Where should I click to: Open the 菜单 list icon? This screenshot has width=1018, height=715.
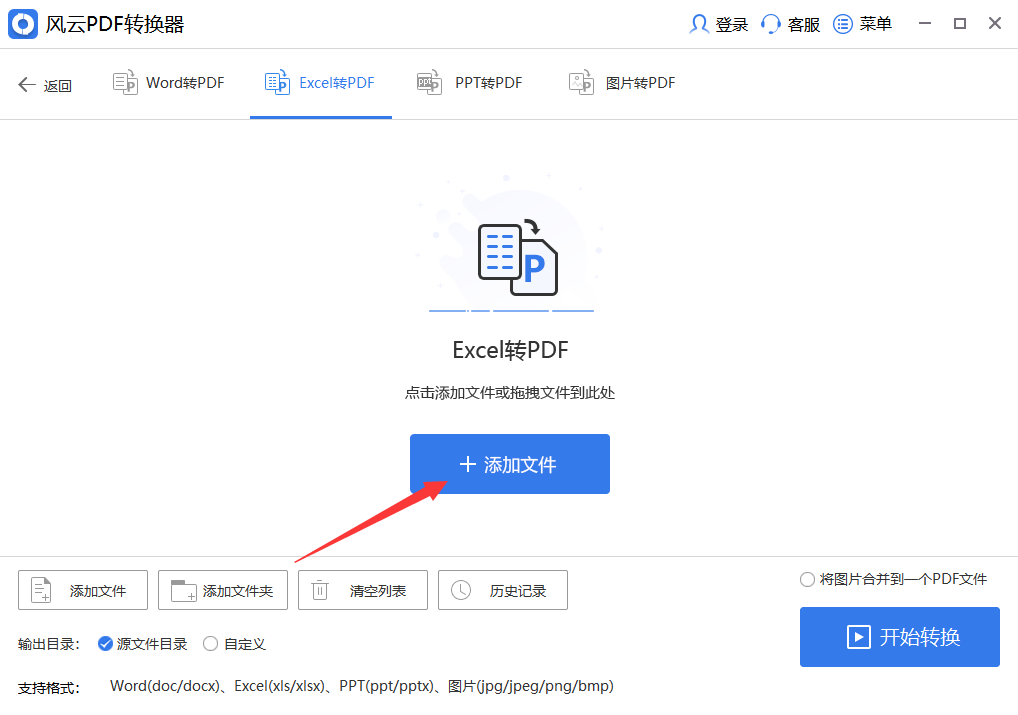click(x=843, y=24)
